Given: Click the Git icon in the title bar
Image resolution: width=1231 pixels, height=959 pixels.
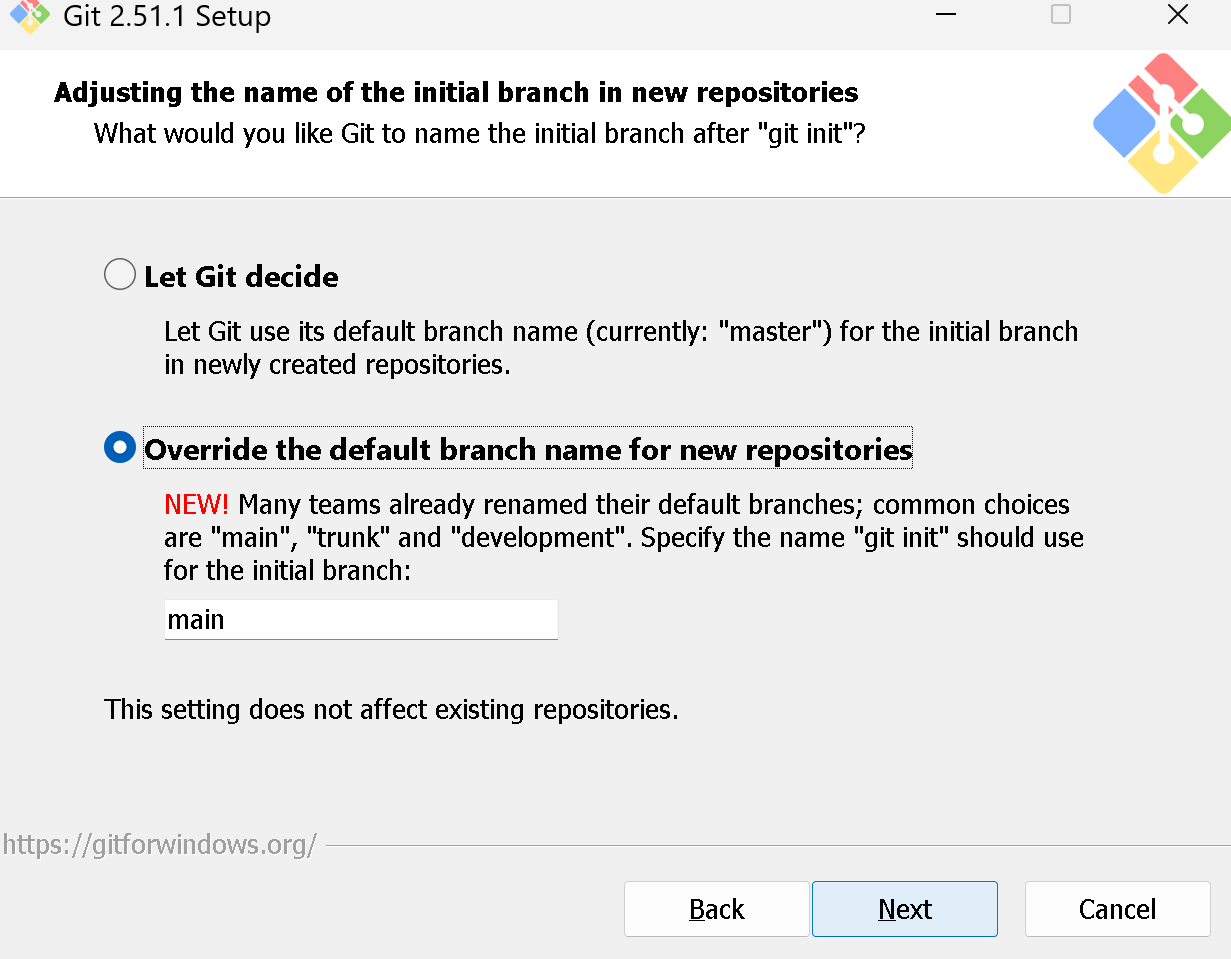Looking at the screenshot, I should 30,15.
